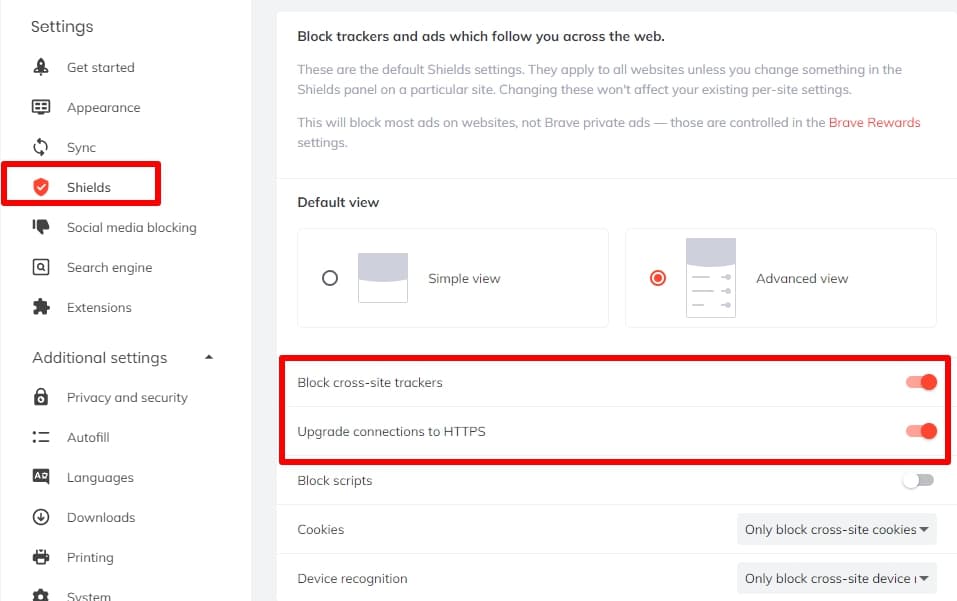This screenshot has height=601, width=957.
Task: Click the Advanced view label text
Action: tap(802, 279)
